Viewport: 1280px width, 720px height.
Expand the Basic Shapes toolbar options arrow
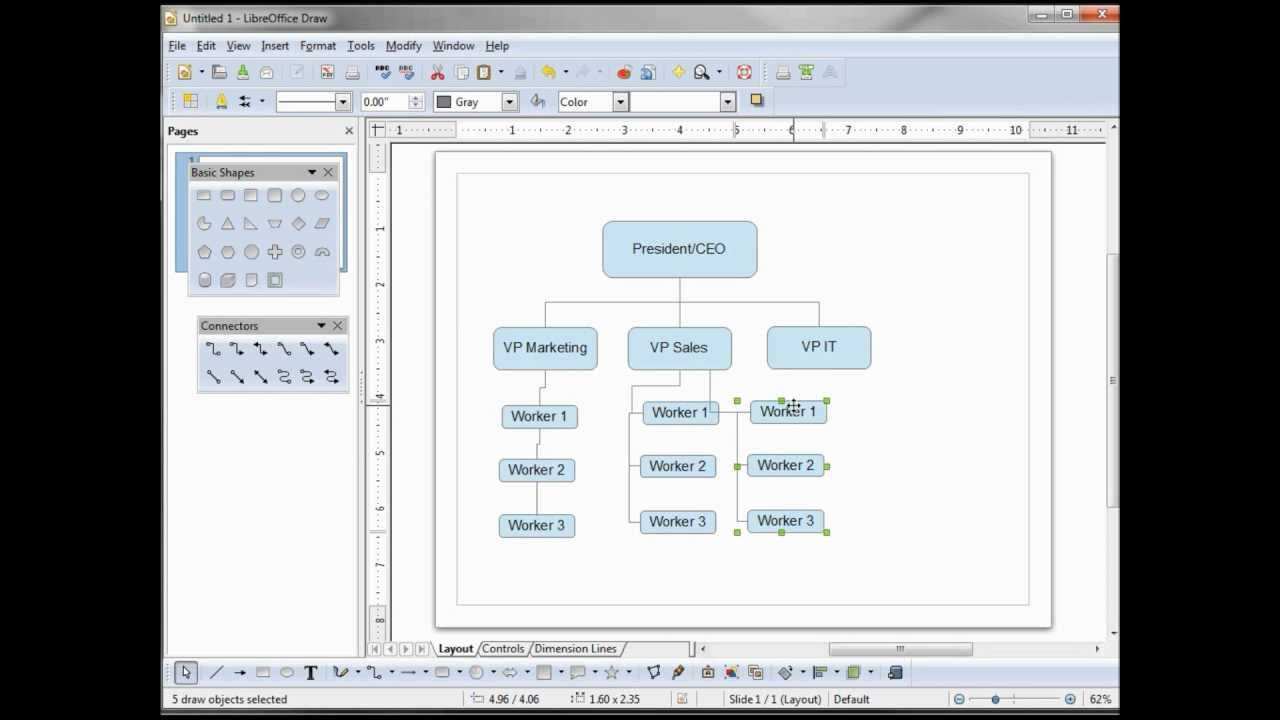(x=312, y=173)
